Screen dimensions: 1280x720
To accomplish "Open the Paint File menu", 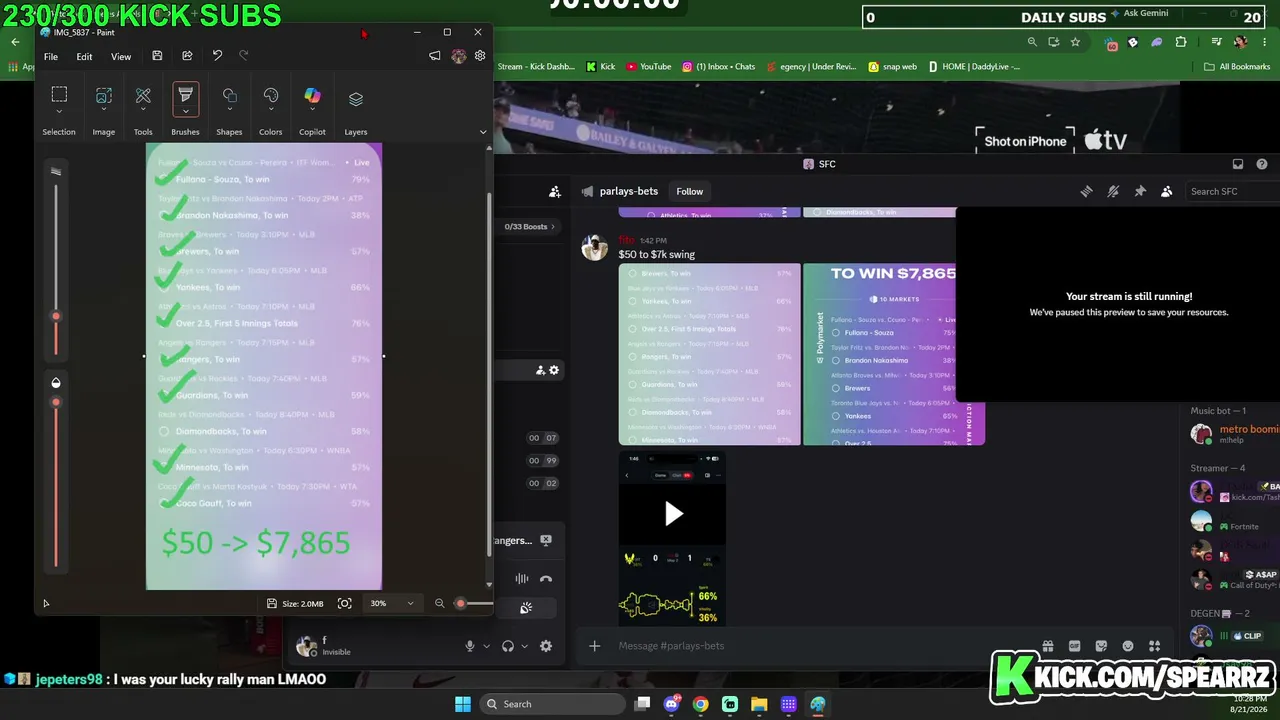I will (x=50, y=56).
